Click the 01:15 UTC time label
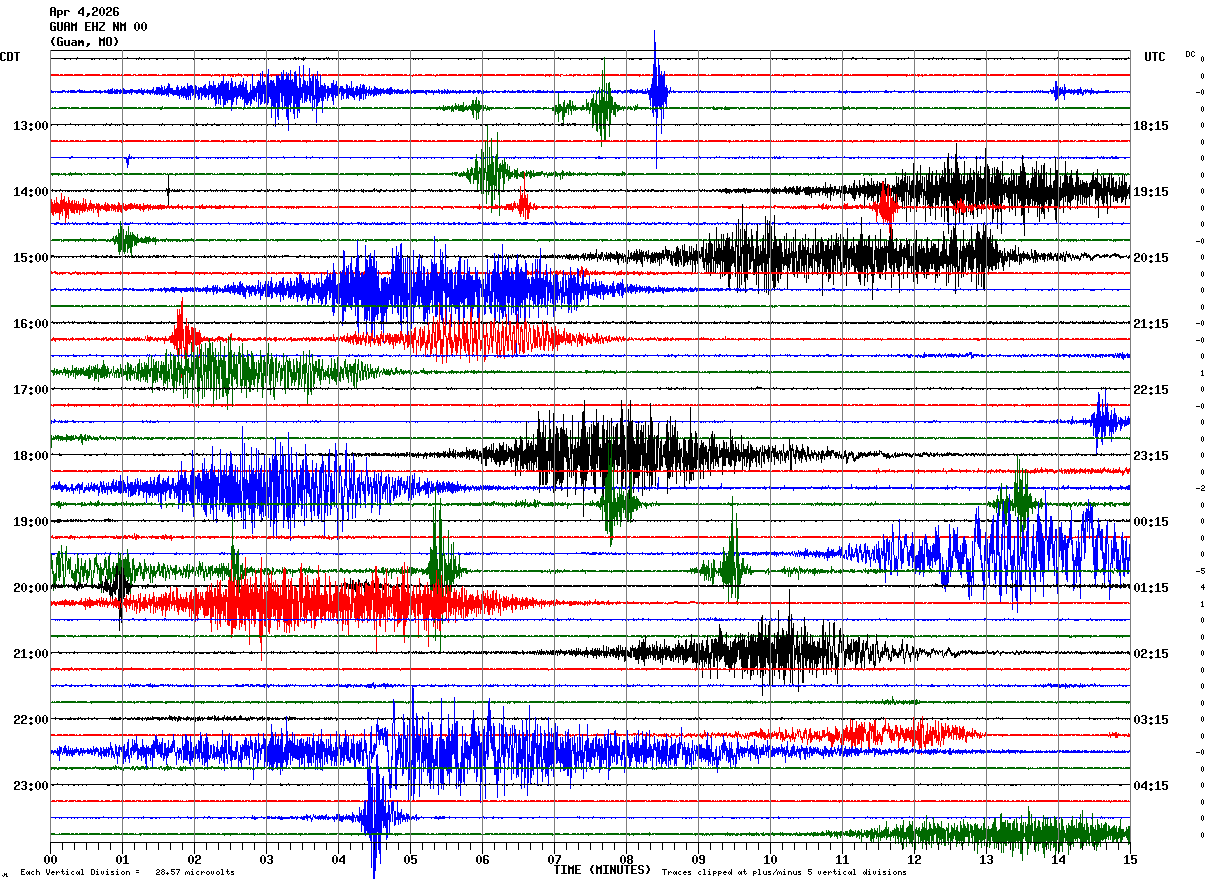1210x886 pixels. tap(1151, 588)
